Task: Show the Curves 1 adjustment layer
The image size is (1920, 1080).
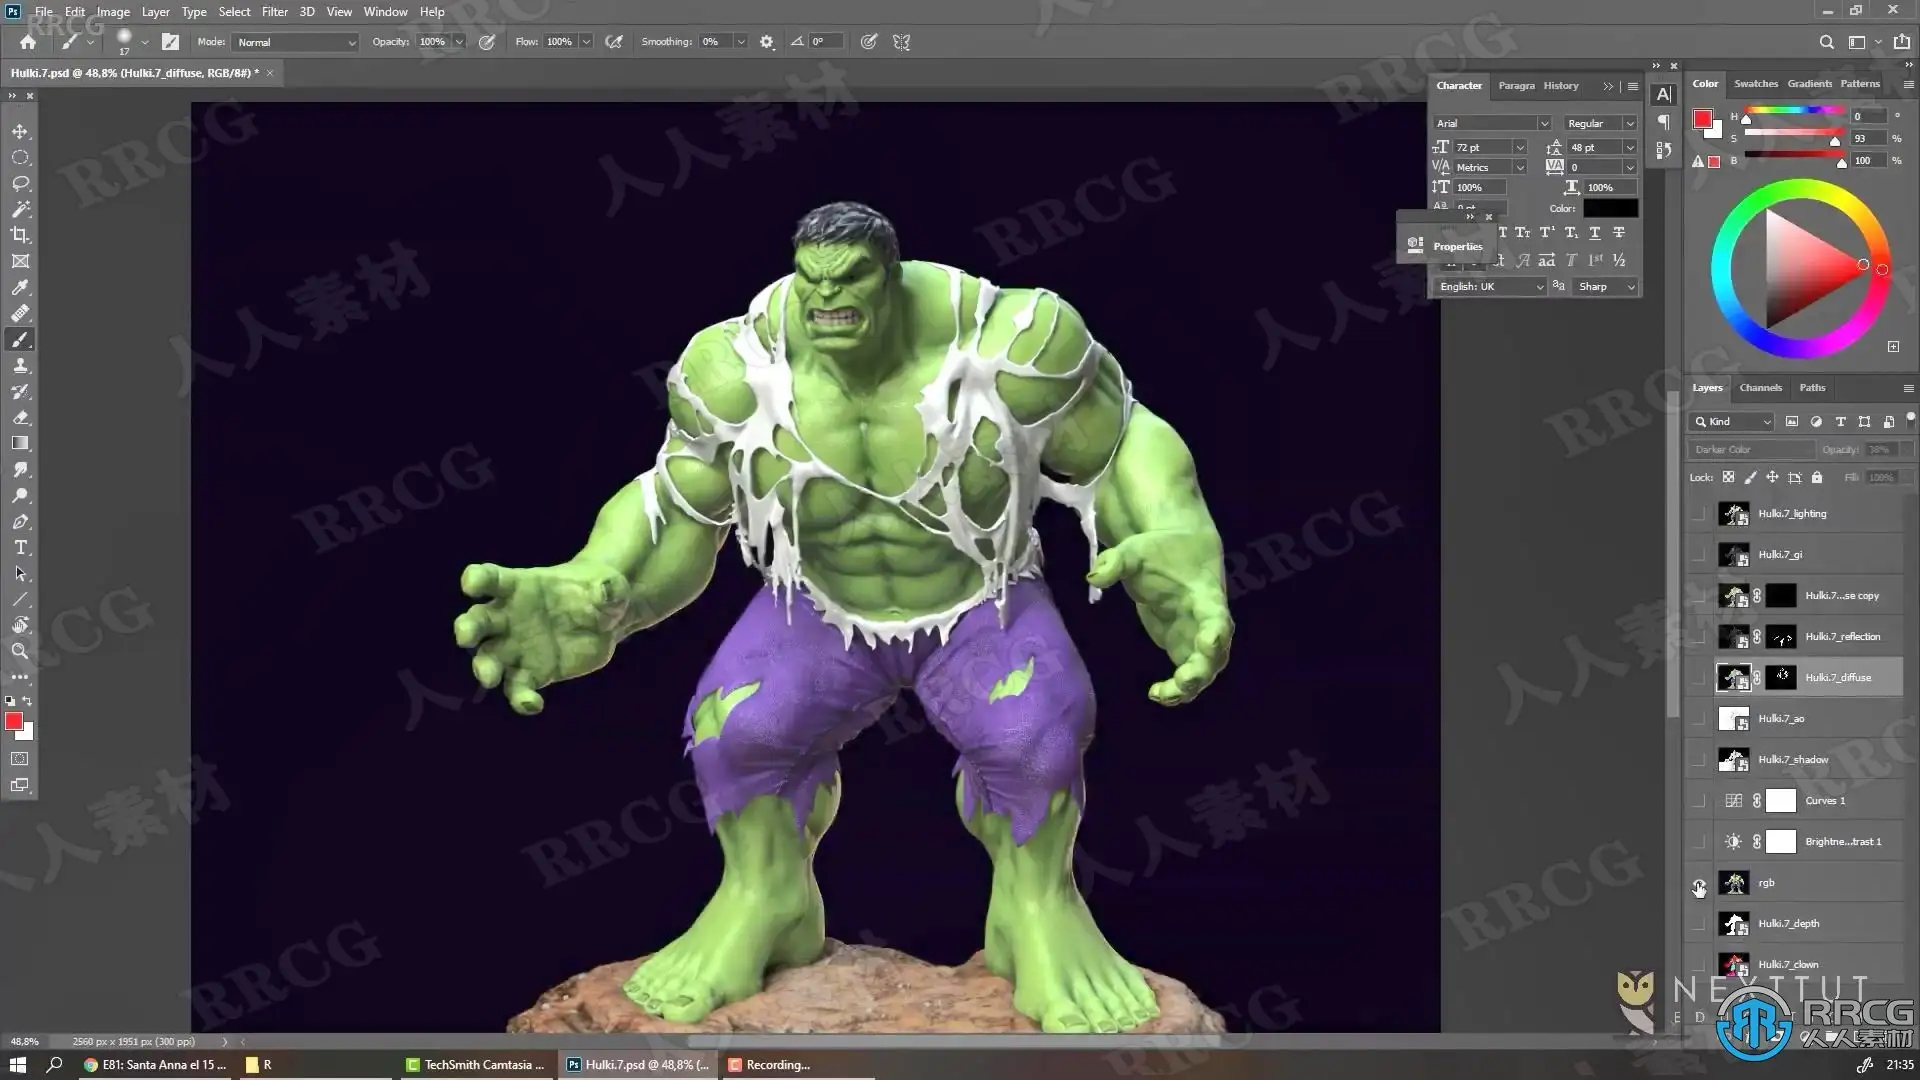Action: (1699, 801)
